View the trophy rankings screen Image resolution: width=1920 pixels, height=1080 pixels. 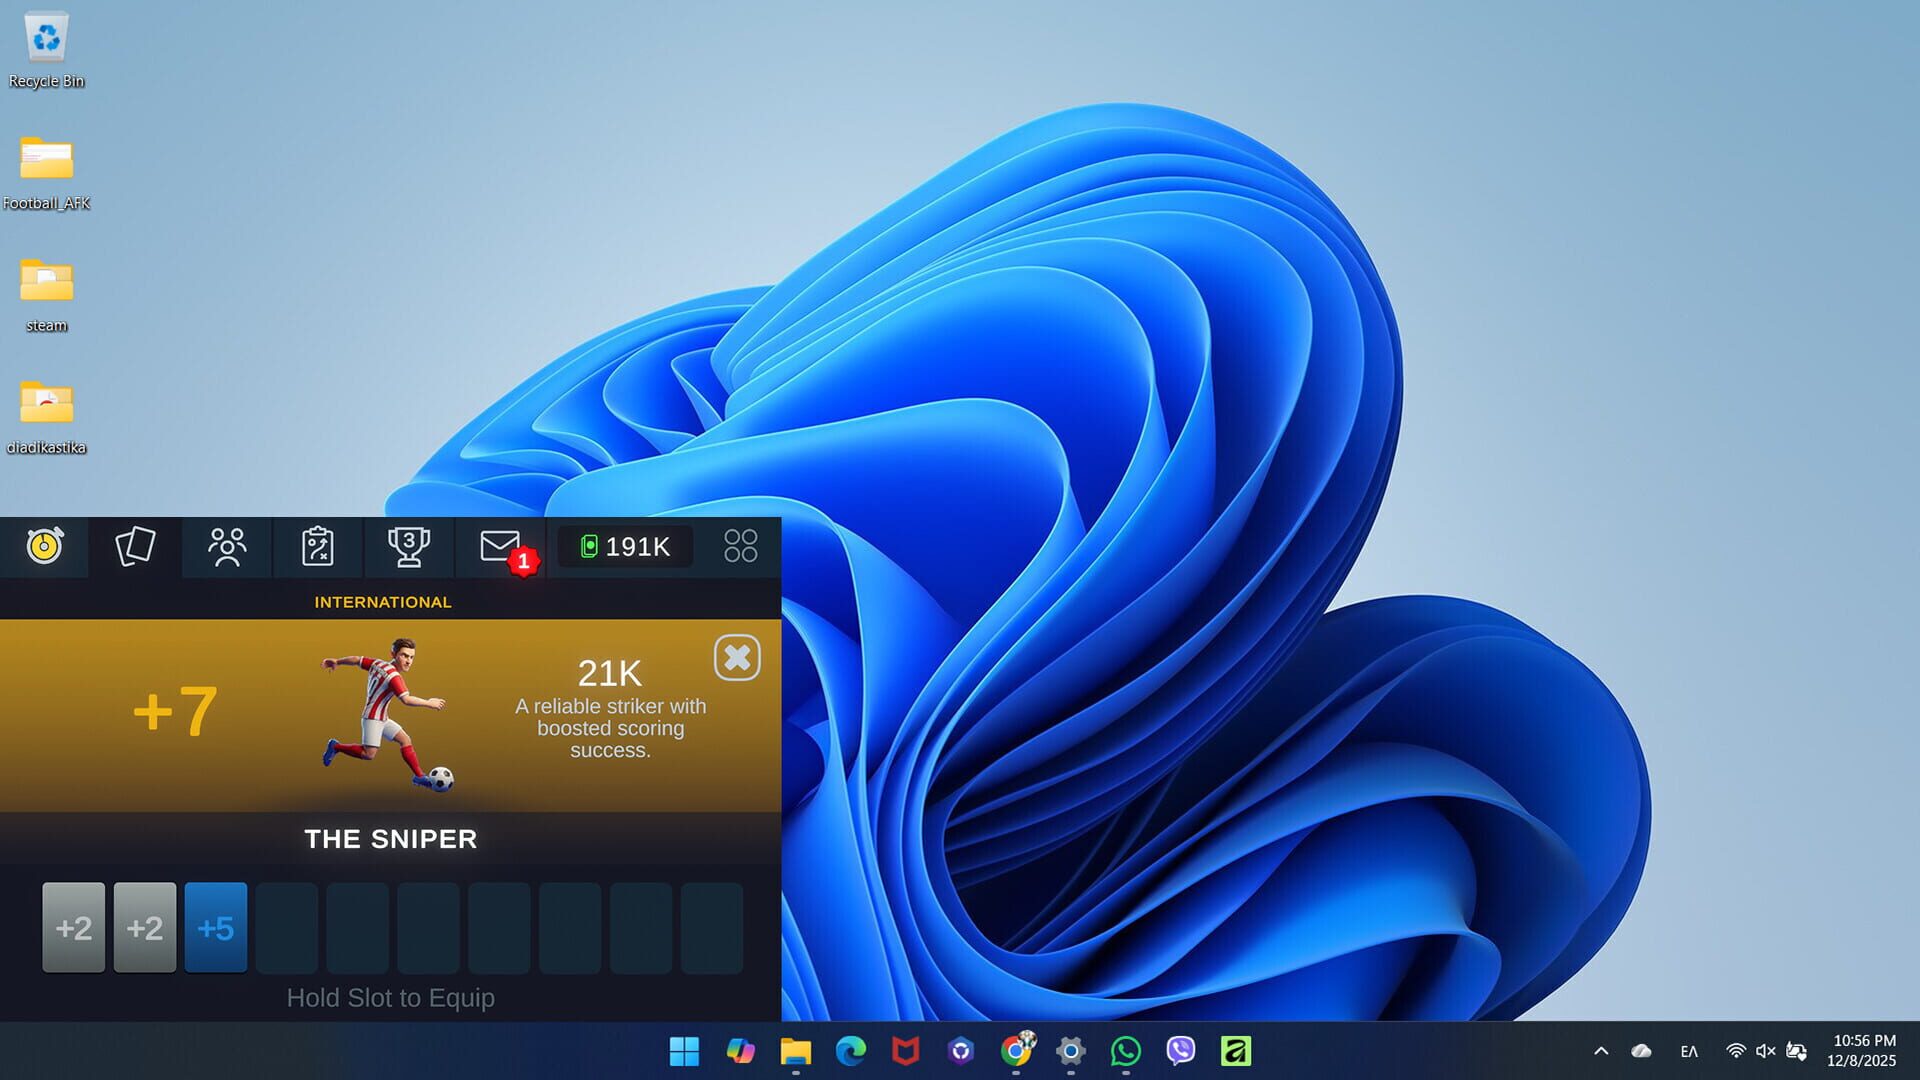tap(409, 547)
